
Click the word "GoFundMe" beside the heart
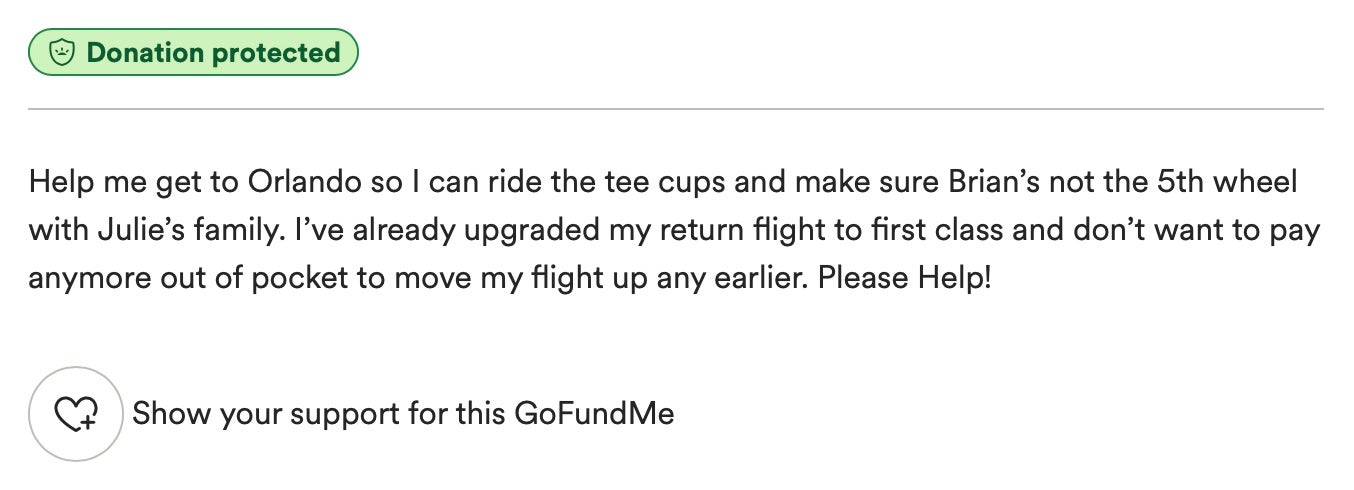(x=594, y=413)
